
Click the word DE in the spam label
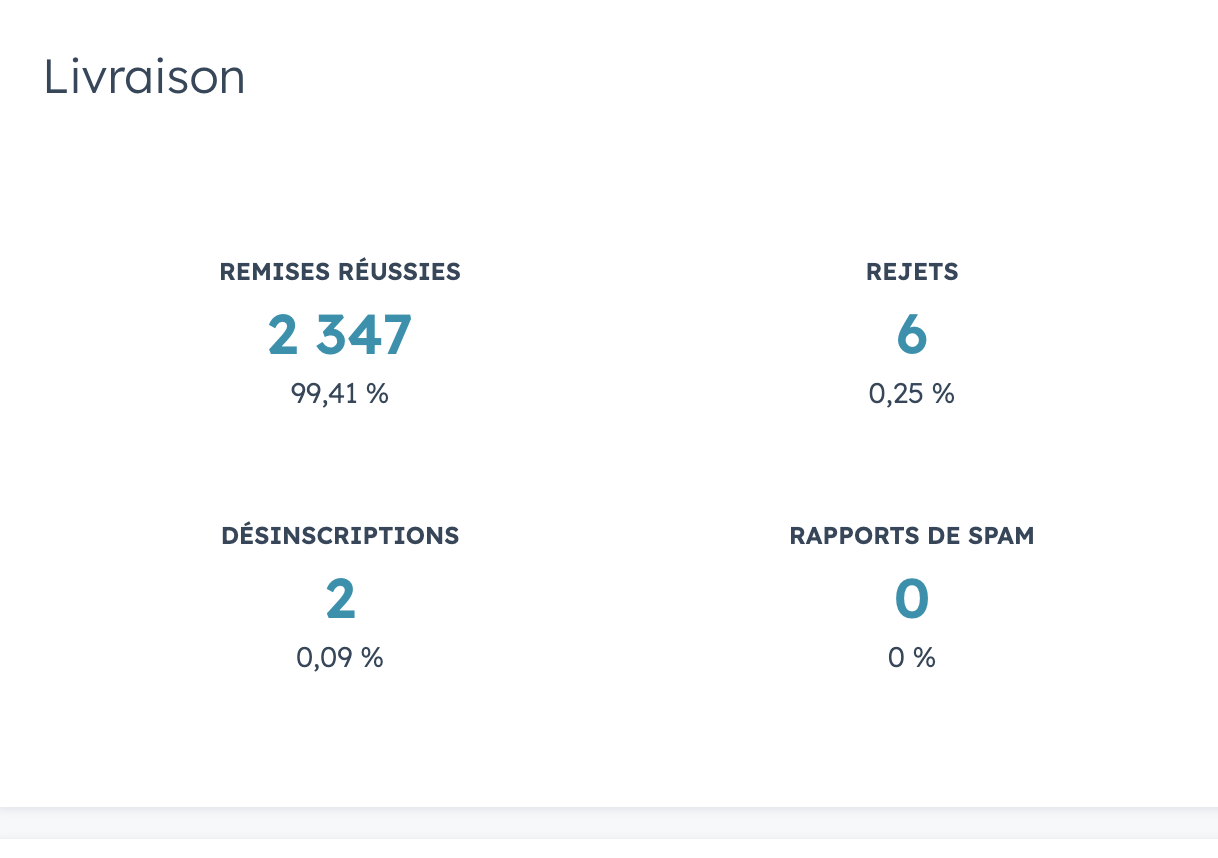(x=937, y=536)
